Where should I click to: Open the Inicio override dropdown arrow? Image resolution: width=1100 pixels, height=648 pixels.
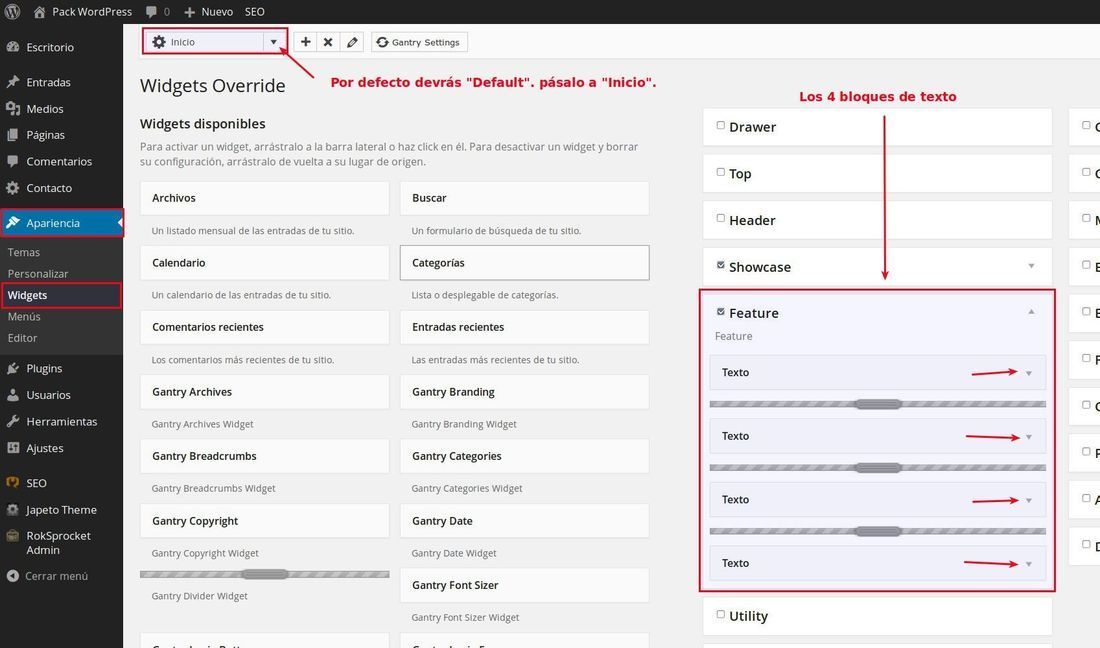[274, 42]
